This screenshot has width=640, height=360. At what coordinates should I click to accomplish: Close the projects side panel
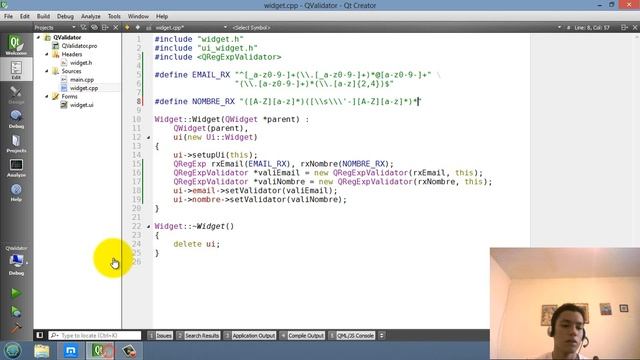point(116,27)
